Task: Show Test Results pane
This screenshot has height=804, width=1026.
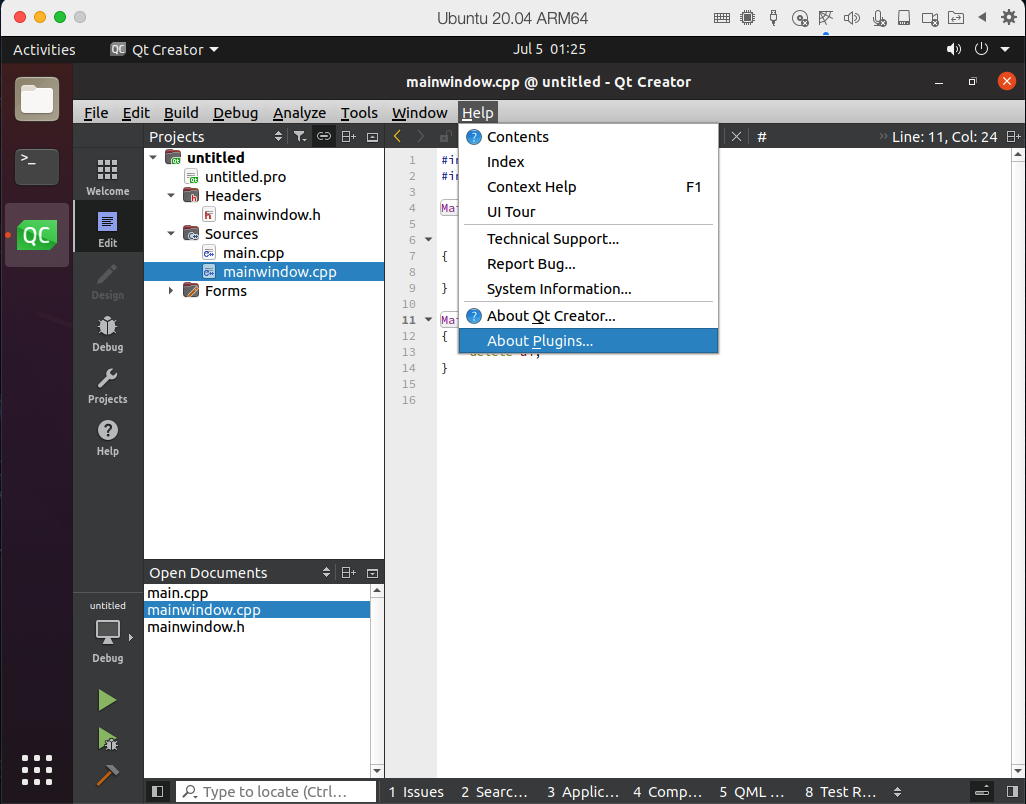Action: click(x=840, y=792)
